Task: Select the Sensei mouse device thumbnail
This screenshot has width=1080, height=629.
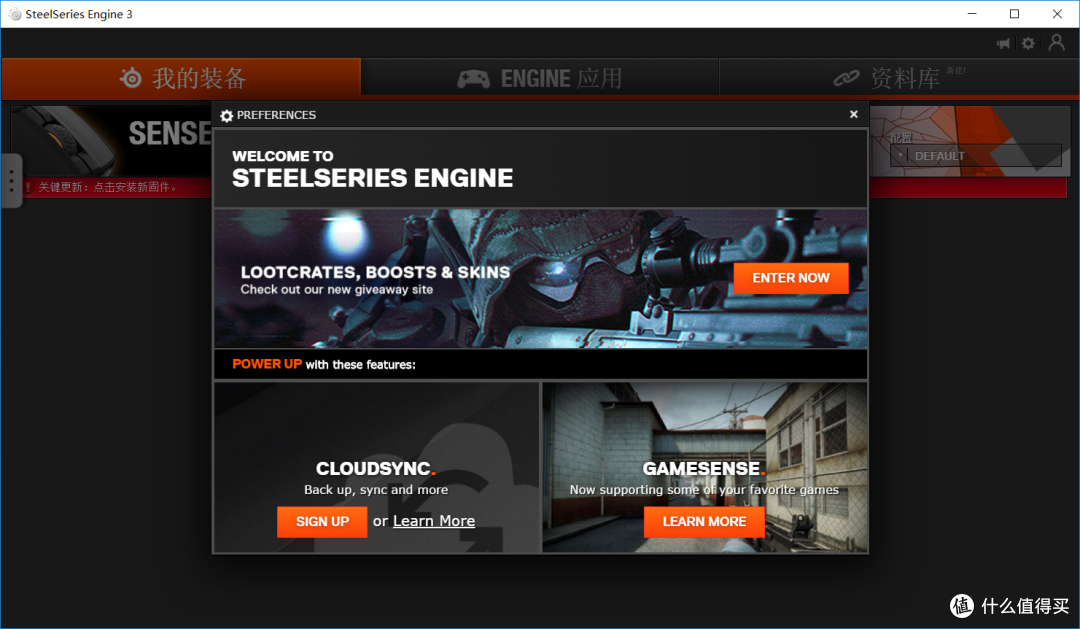Action: pos(62,140)
